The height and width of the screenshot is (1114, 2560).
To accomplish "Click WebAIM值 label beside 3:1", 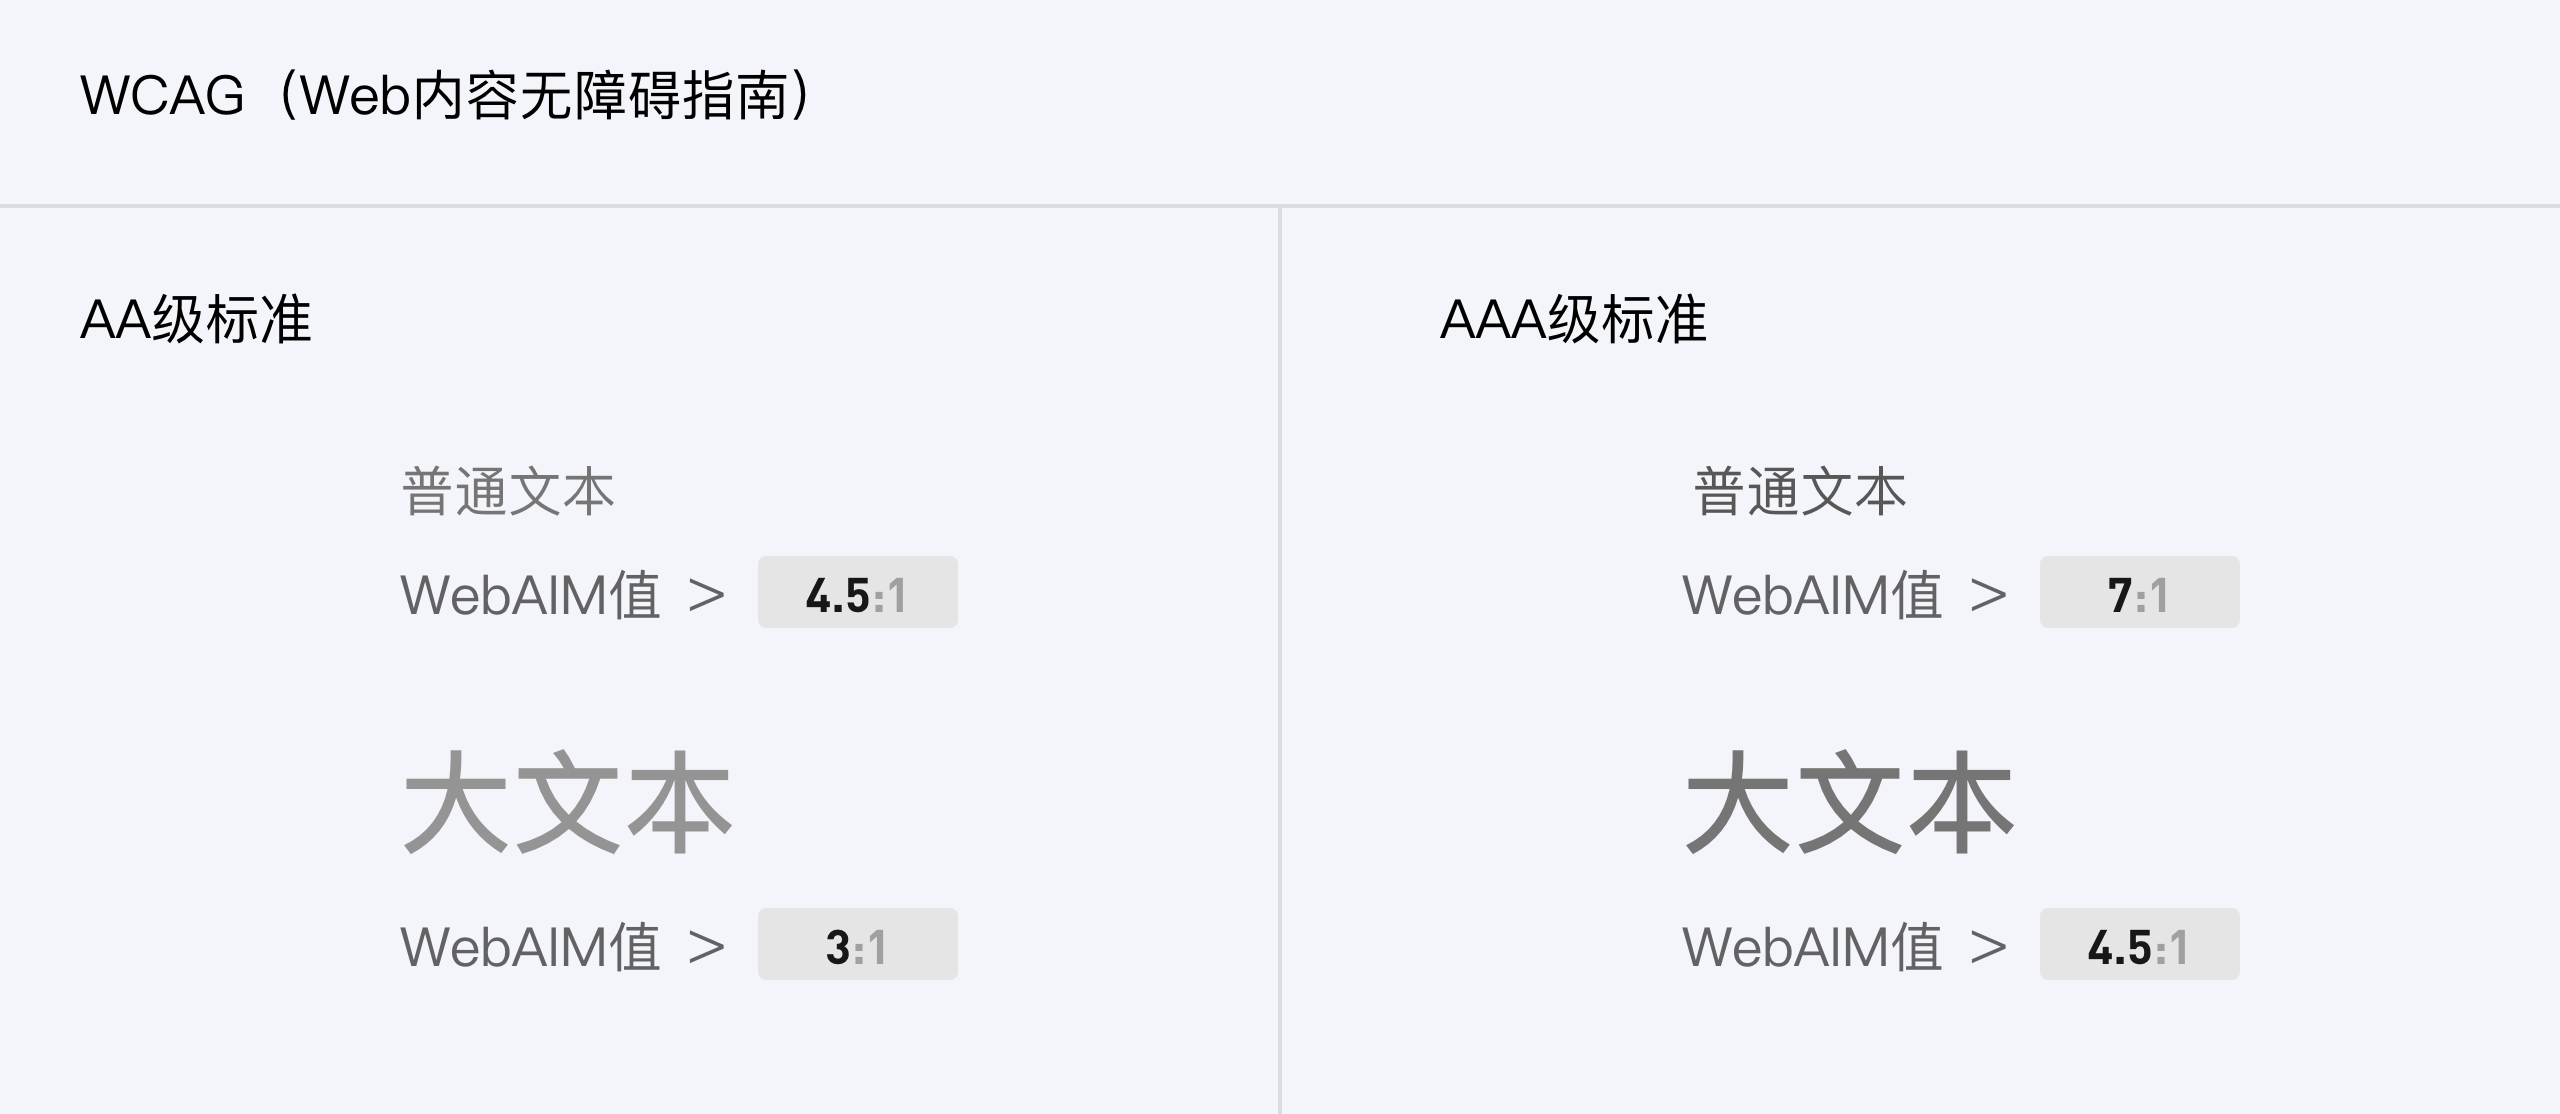I will pyautogui.click(x=530, y=947).
